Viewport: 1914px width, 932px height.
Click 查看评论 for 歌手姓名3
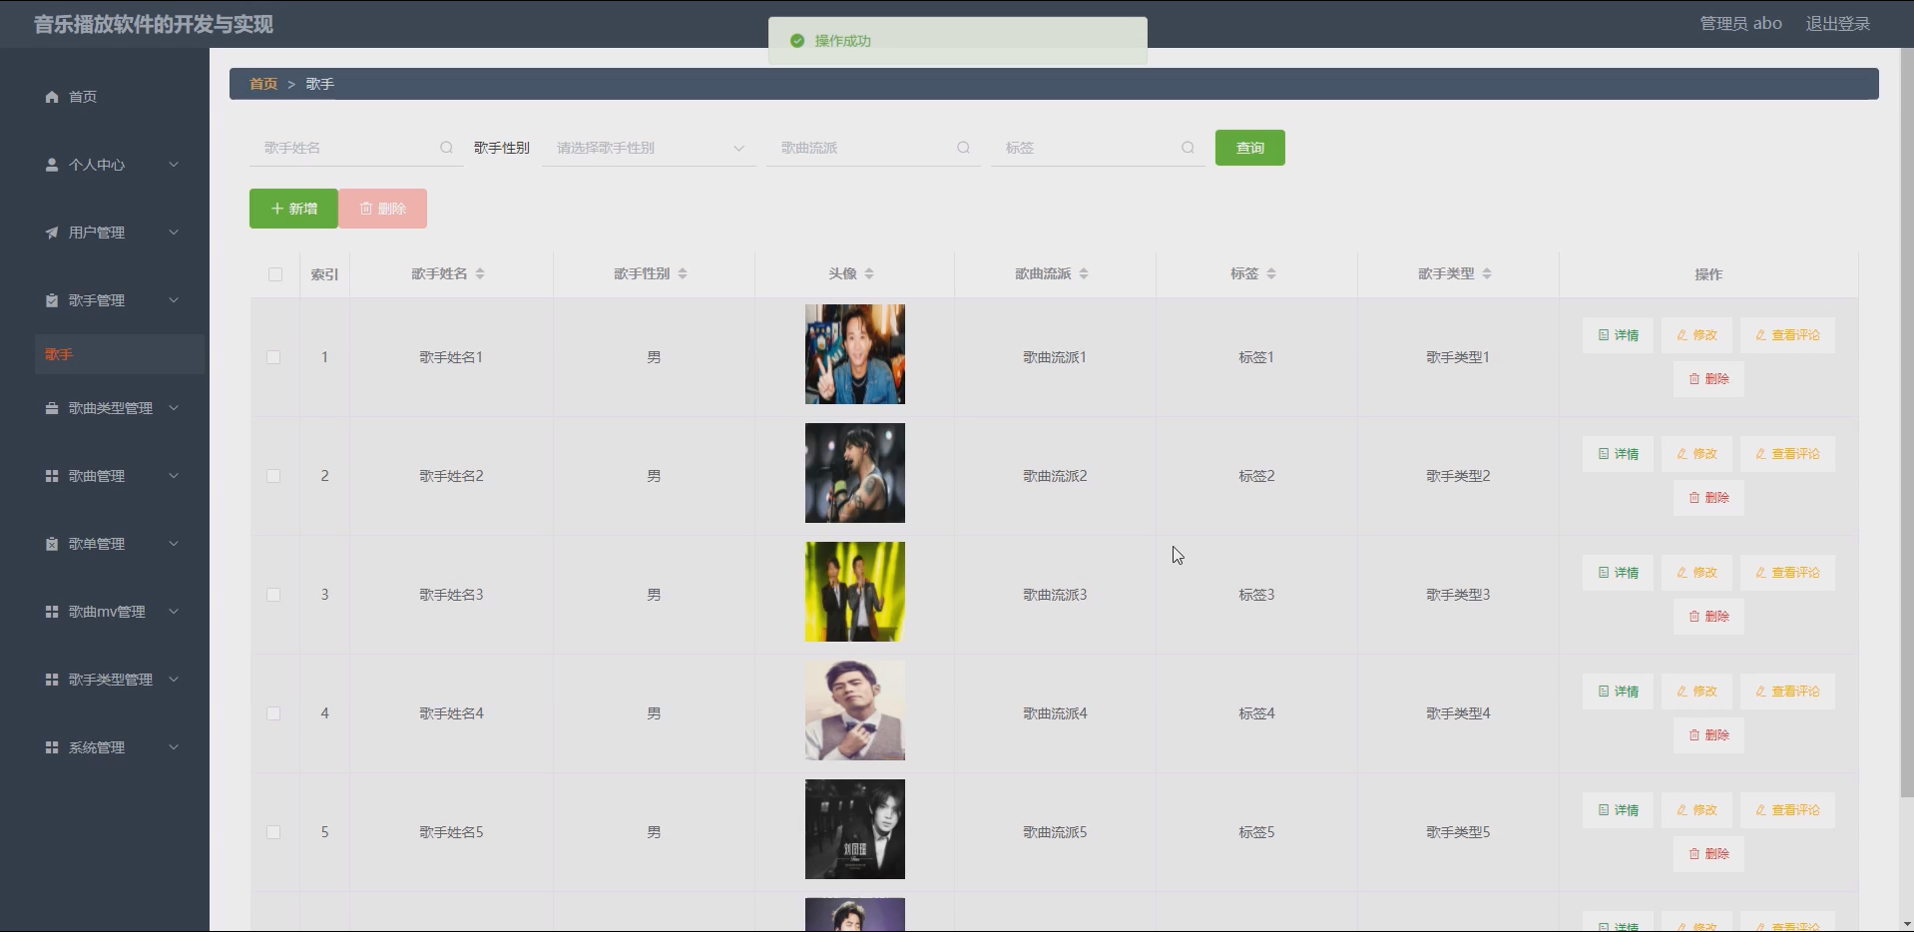tap(1787, 573)
